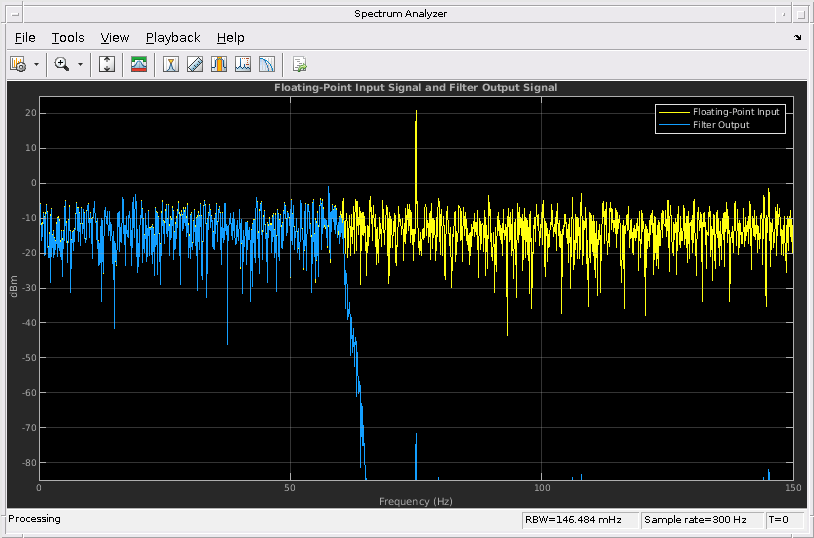
Task: Click the ruler measurement toolbar icon
Action: 195,64
